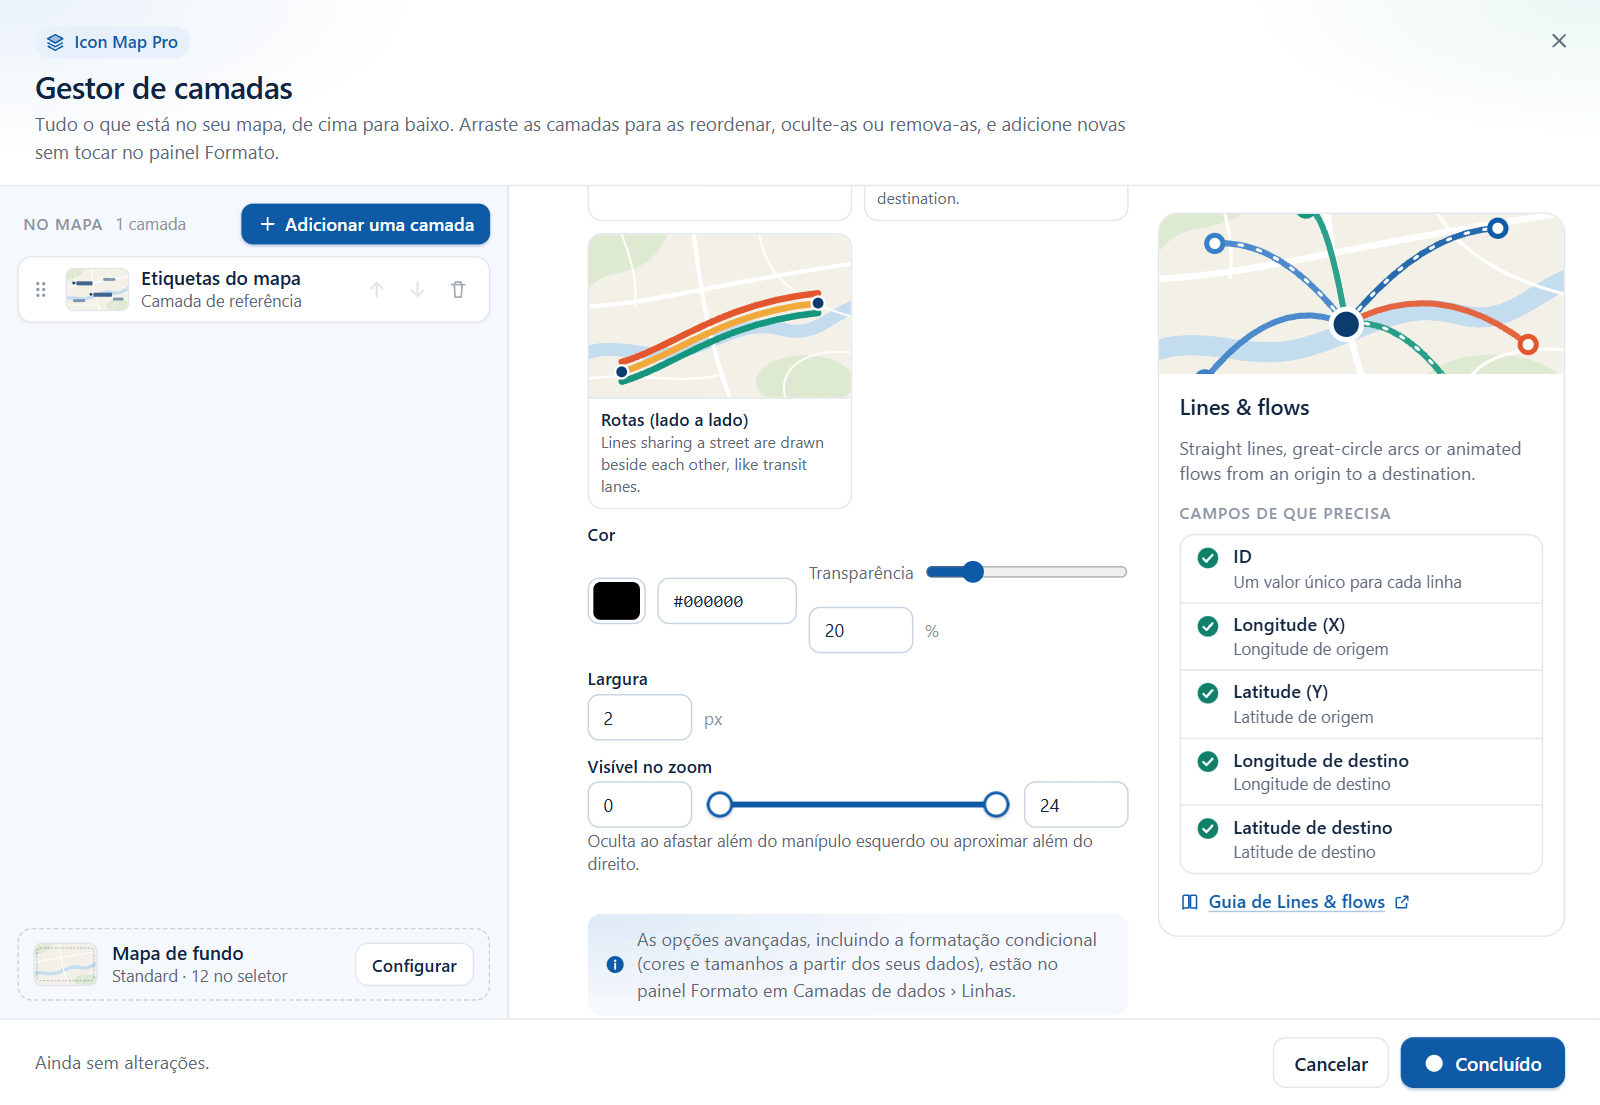Click the drag handle of Etiquetas do mapa
Viewport: 1600px width, 1105px height.
click(41, 290)
